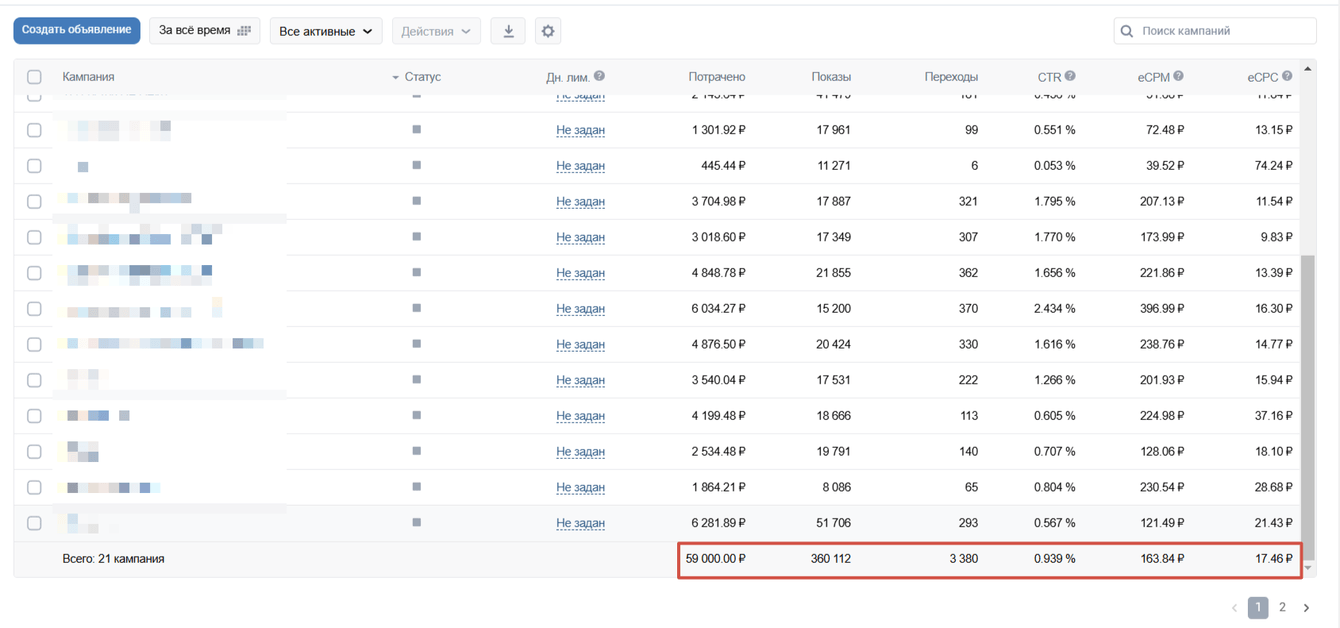Open the Все активные filter dropdown

point(326,31)
